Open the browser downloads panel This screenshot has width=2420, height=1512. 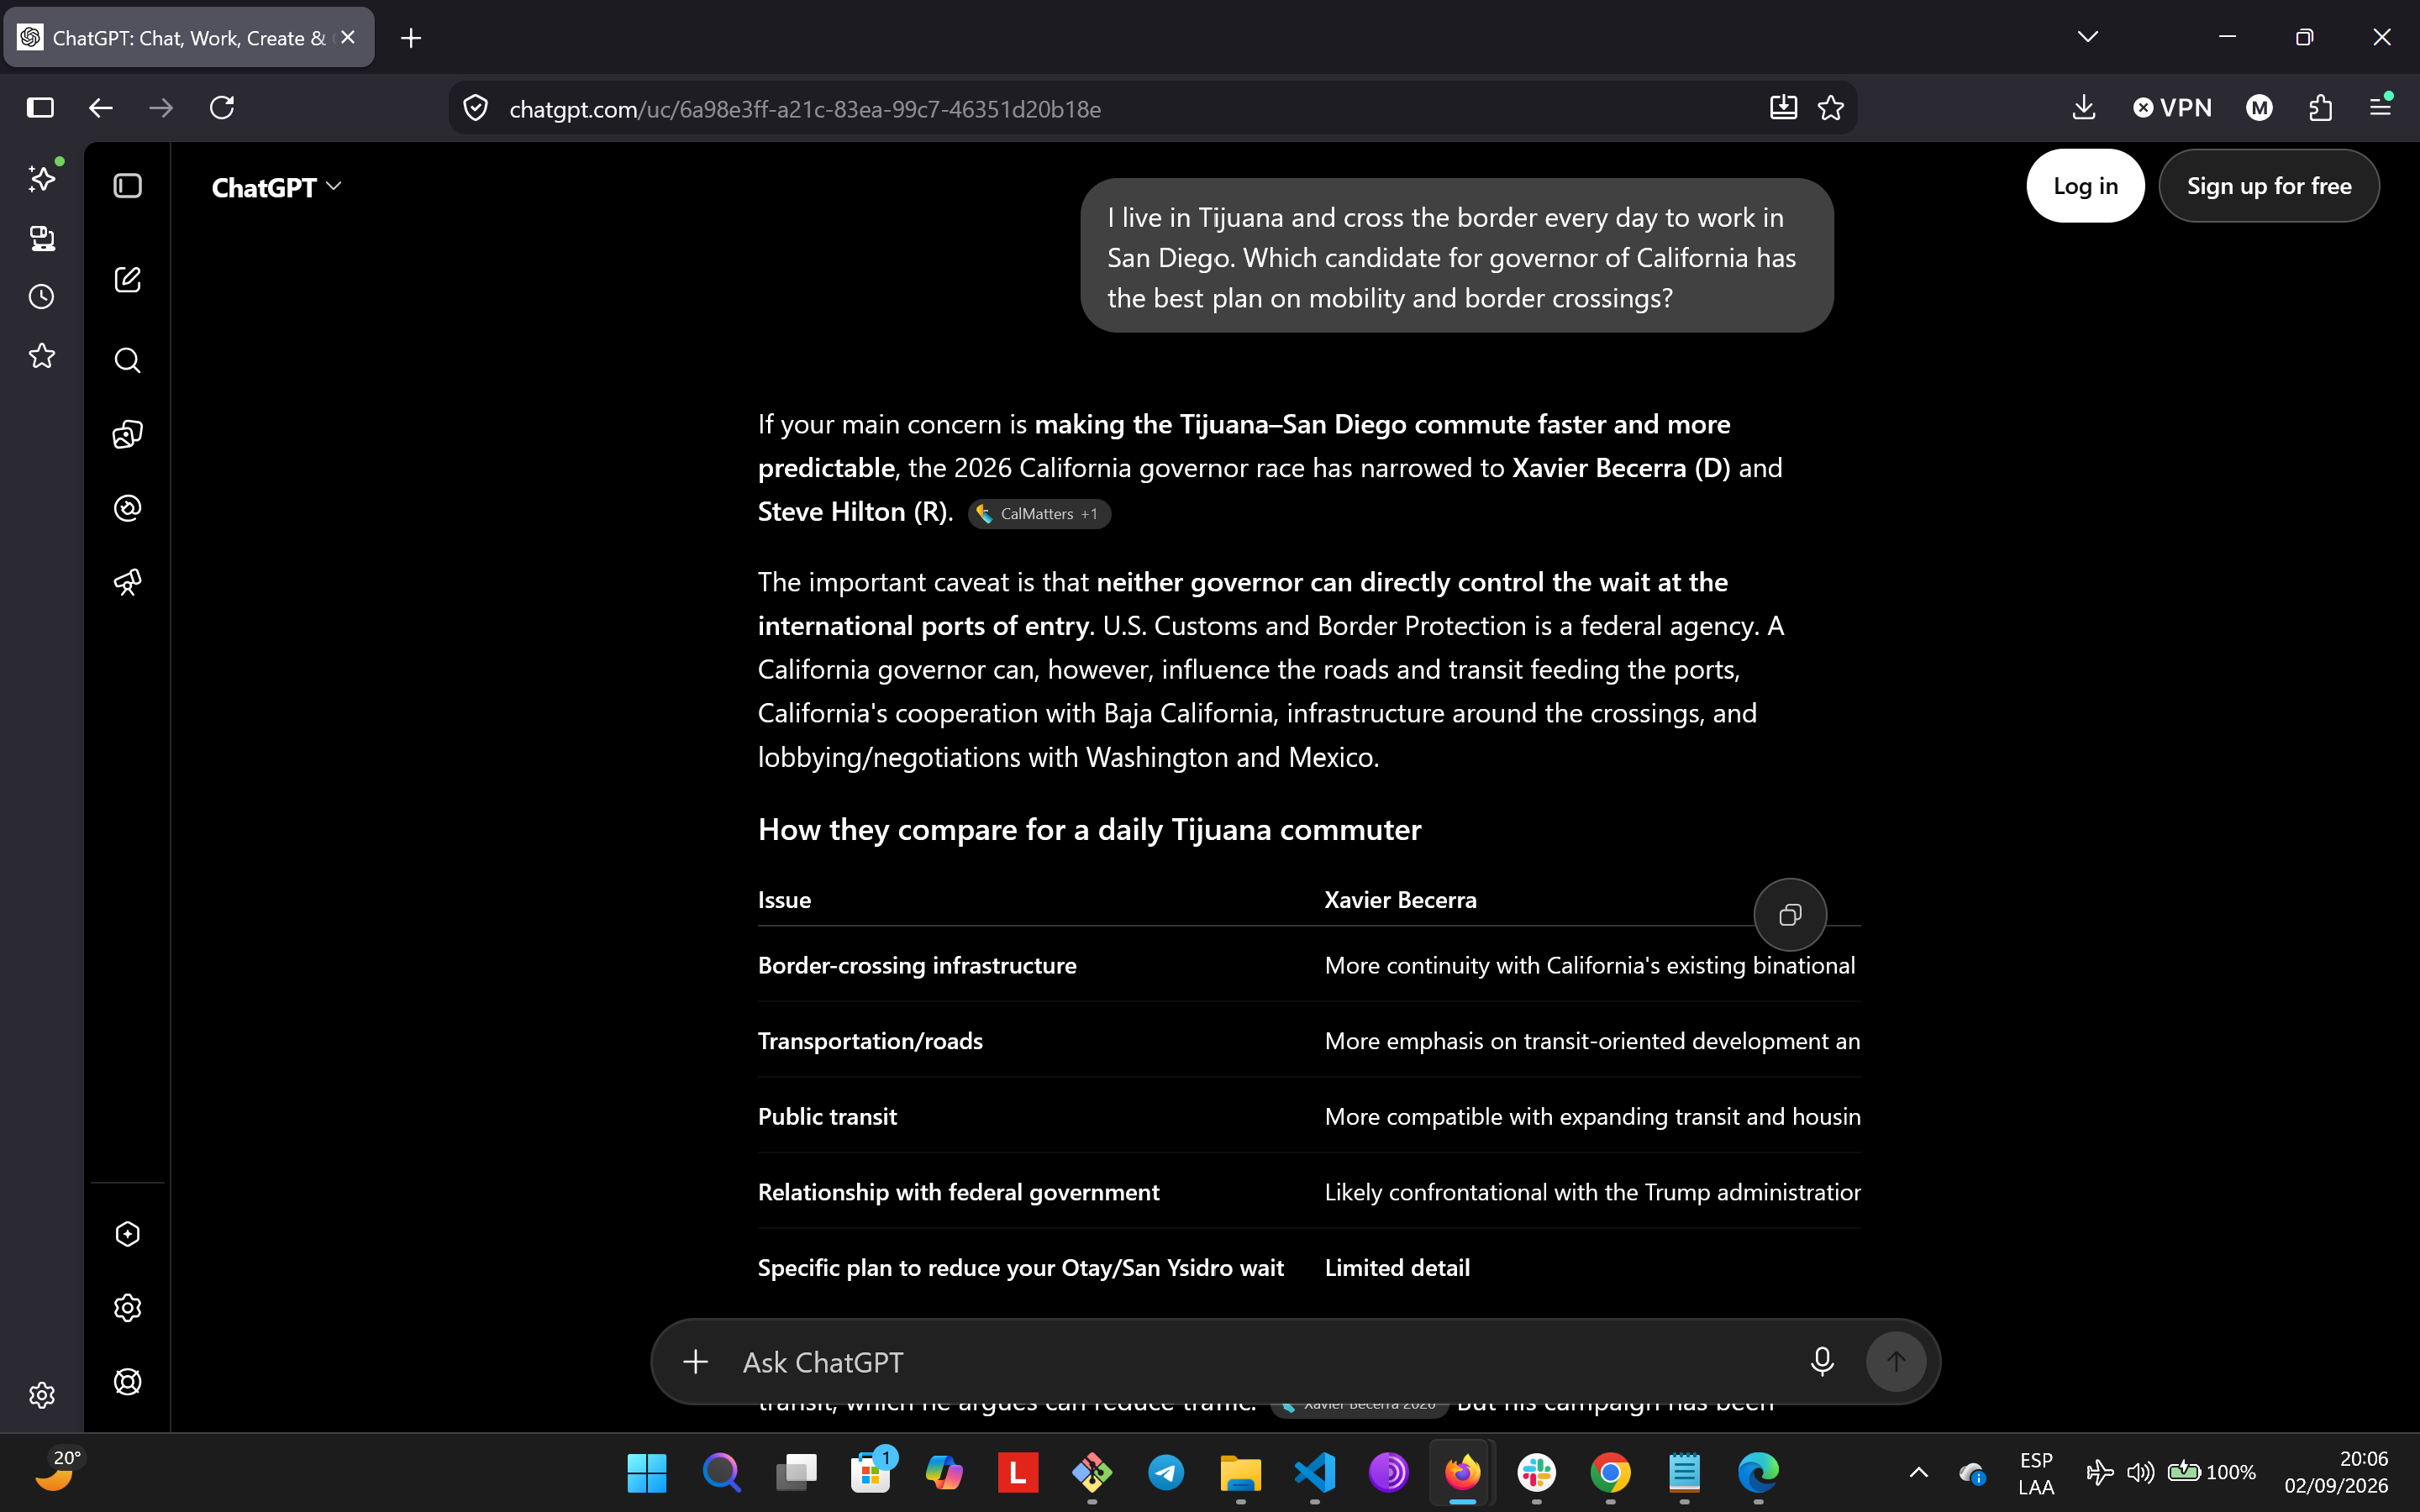2084,108
